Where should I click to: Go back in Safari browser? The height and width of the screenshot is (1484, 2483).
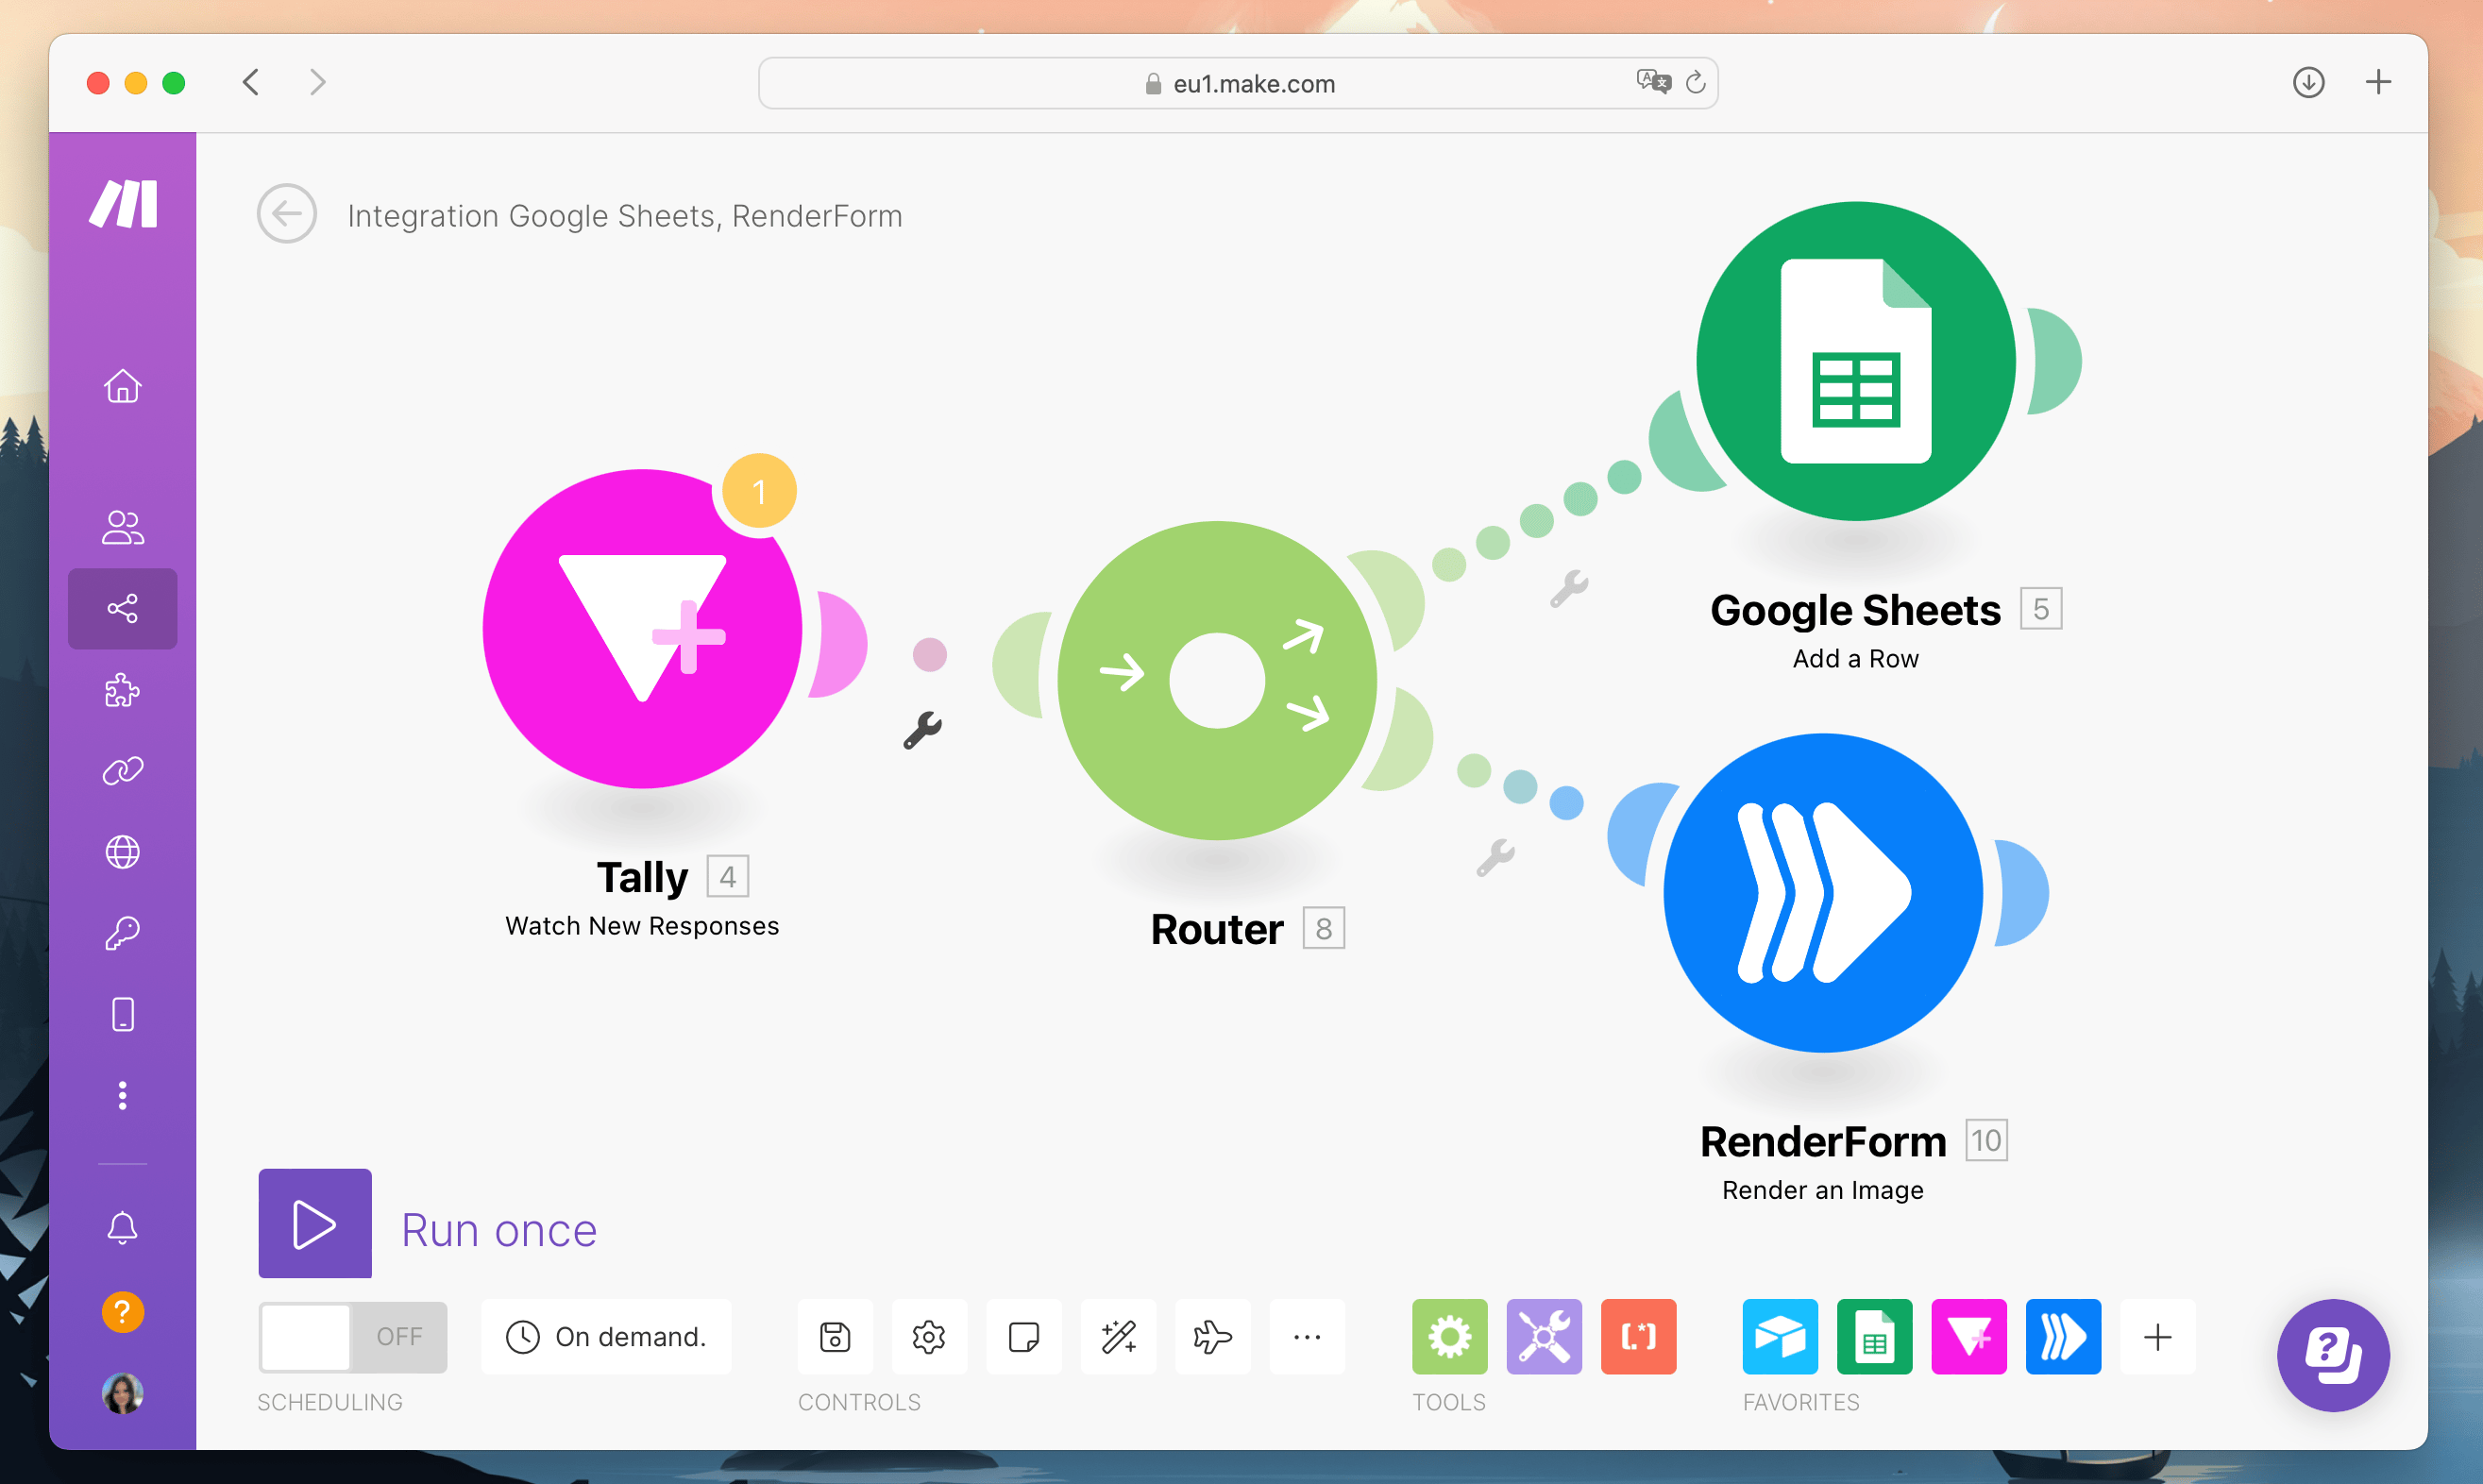(x=251, y=82)
